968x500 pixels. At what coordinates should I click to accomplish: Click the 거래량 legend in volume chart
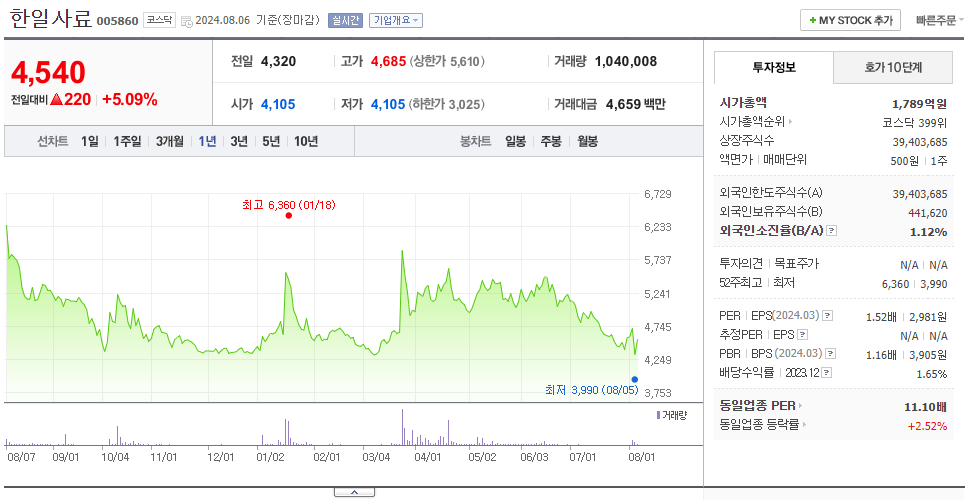671,415
